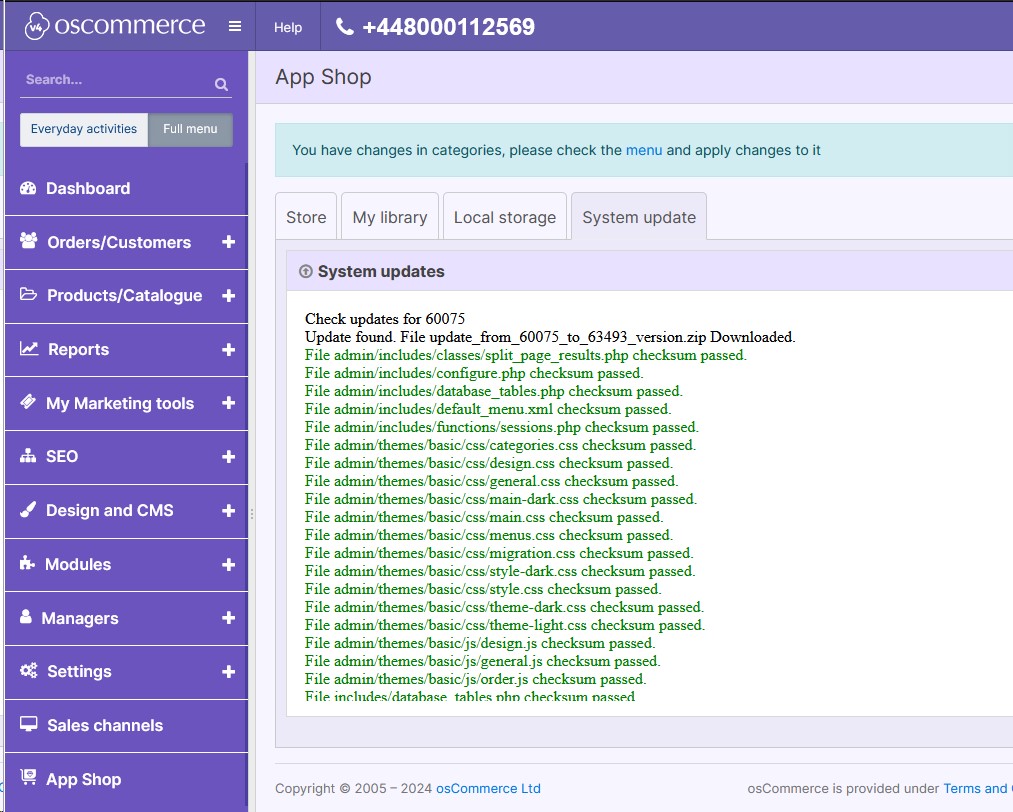Click the 'Check updates for 60075' line

tap(385, 318)
